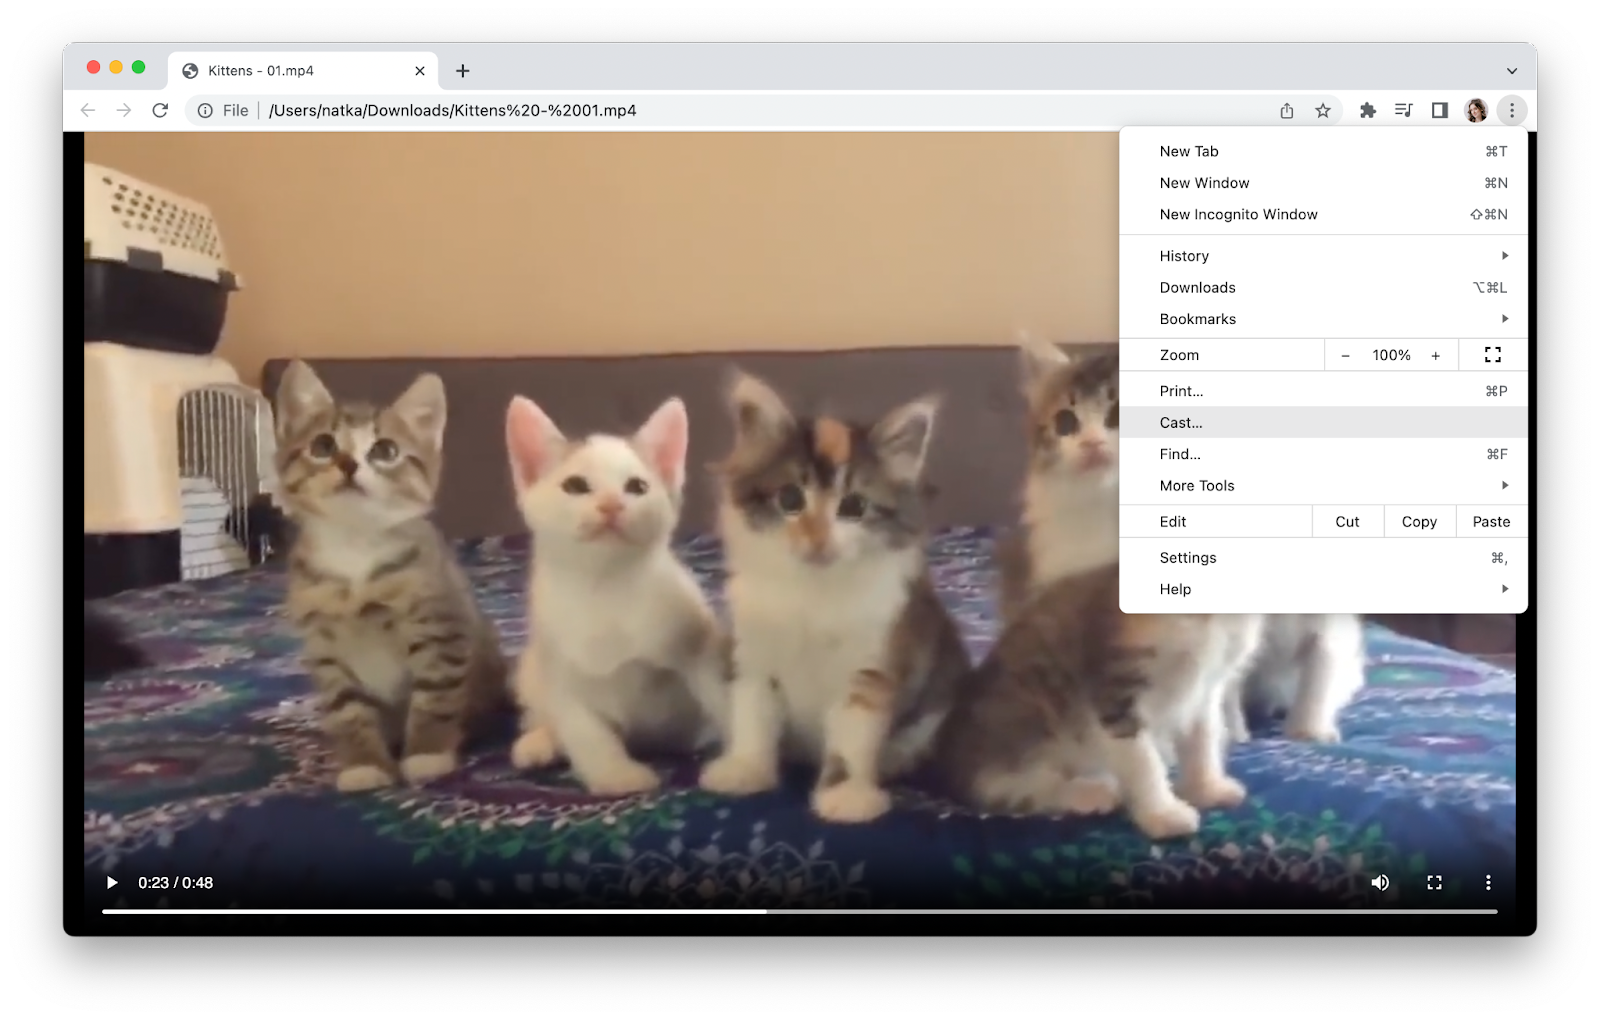Expand the More Tools submenu
This screenshot has width=1600, height=1020.
point(1323,485)
